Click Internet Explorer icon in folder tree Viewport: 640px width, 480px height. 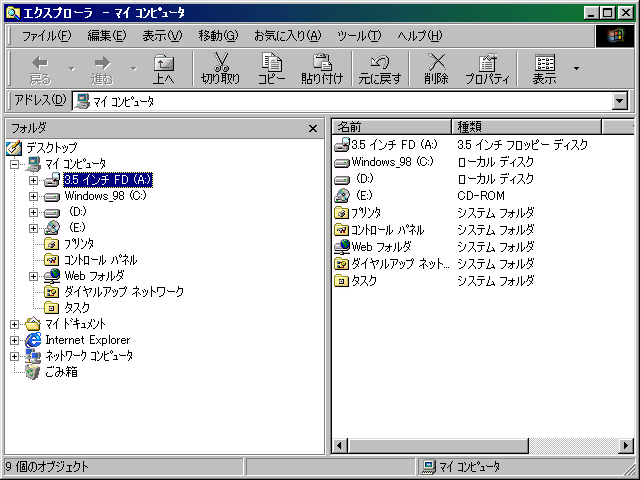pos(33,340)
